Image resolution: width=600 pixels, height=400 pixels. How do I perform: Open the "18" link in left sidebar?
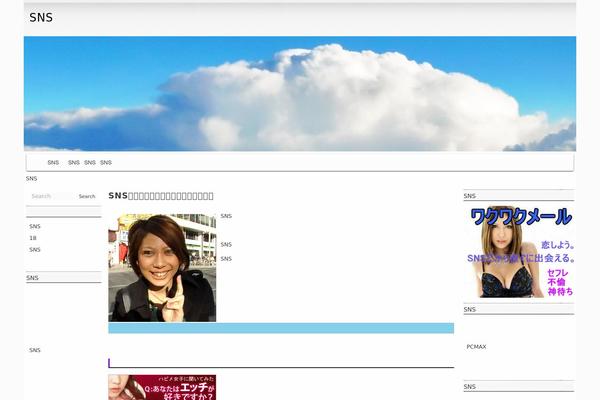pyautogui.click(x=33, y=238)
